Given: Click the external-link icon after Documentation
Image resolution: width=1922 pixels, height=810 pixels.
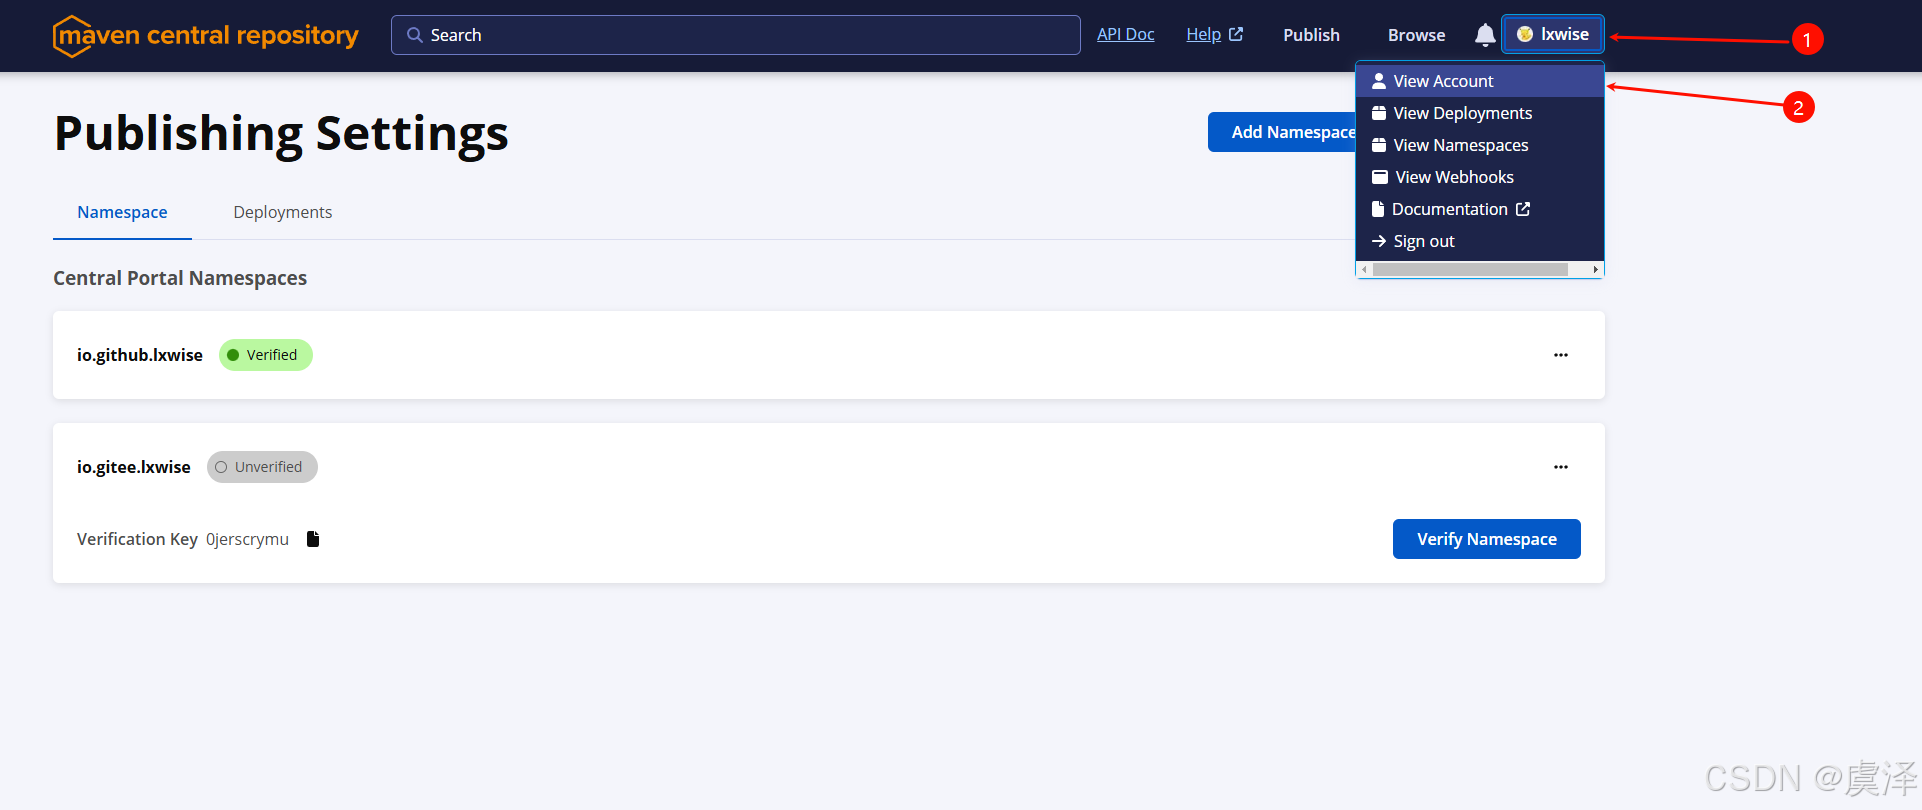Looking at the screenshot, I should coord(1523,209).
